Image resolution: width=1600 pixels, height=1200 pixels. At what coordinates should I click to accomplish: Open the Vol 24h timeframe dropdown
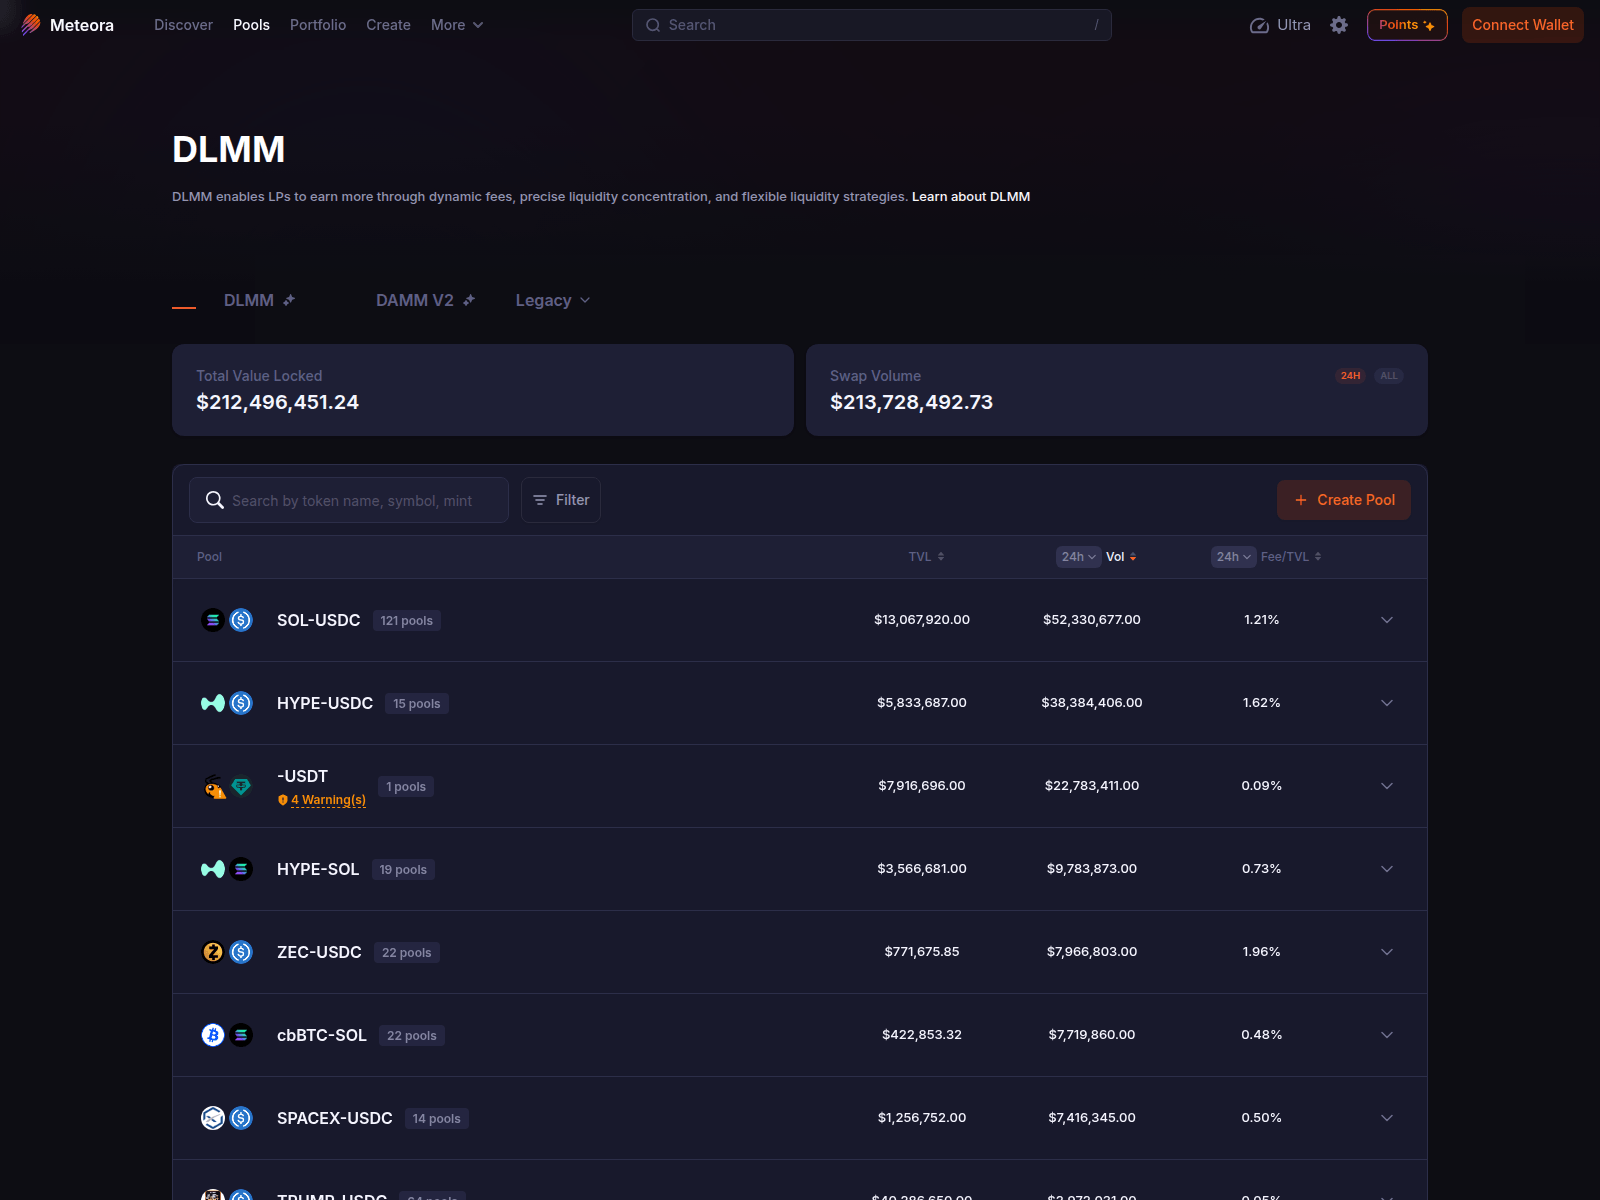1079,557
